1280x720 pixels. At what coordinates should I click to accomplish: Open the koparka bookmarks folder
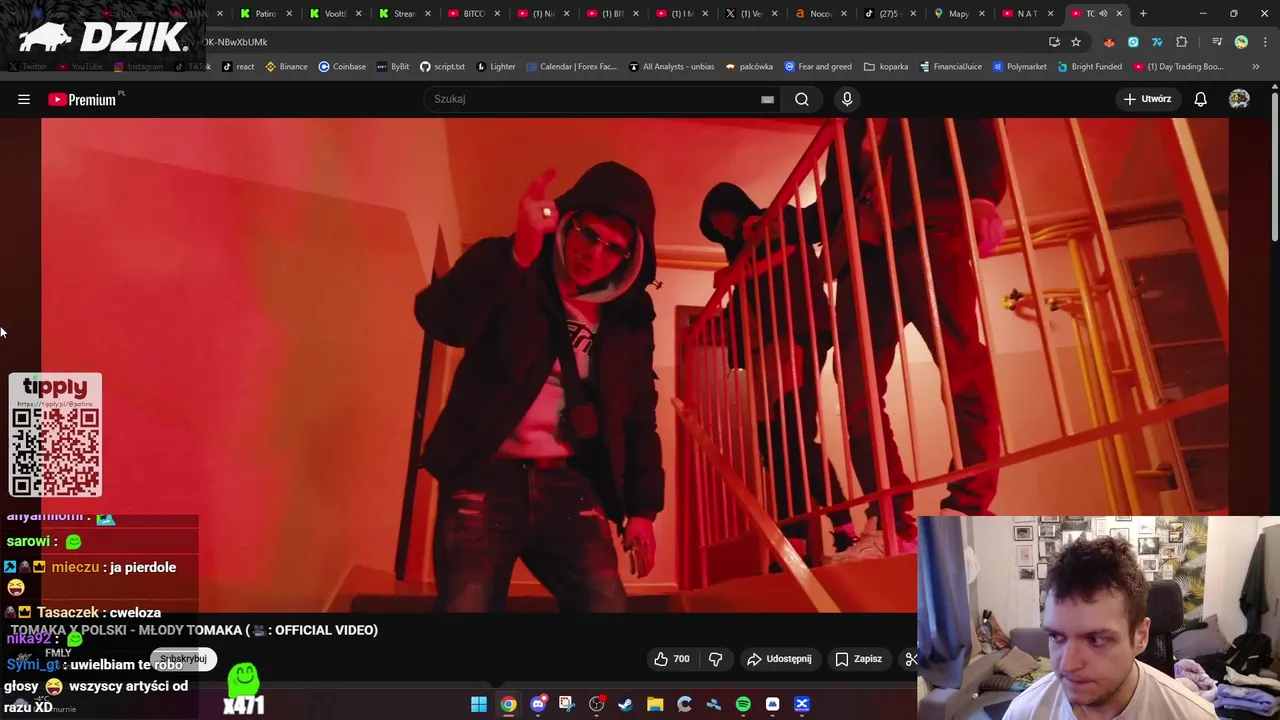coord(886,67)
